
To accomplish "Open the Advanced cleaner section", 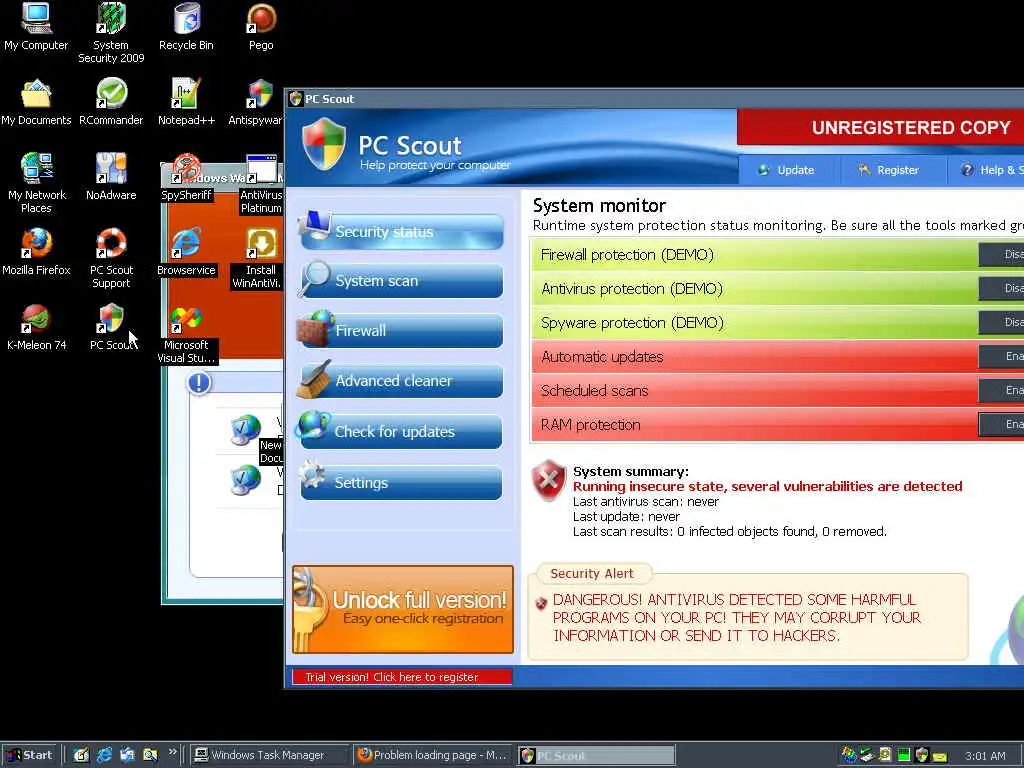I will coord(401,381).
